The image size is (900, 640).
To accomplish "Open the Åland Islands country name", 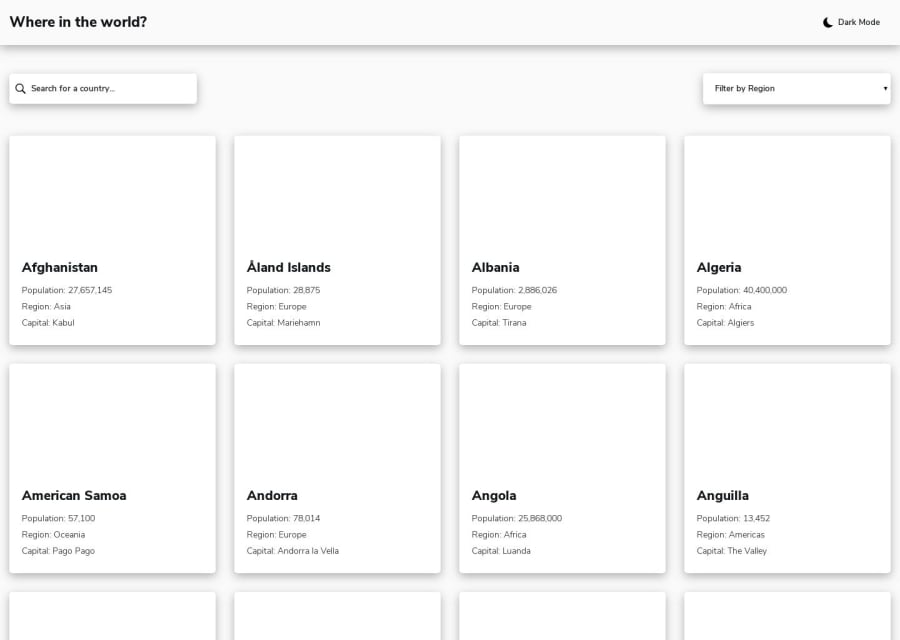I will pos(289,267).
